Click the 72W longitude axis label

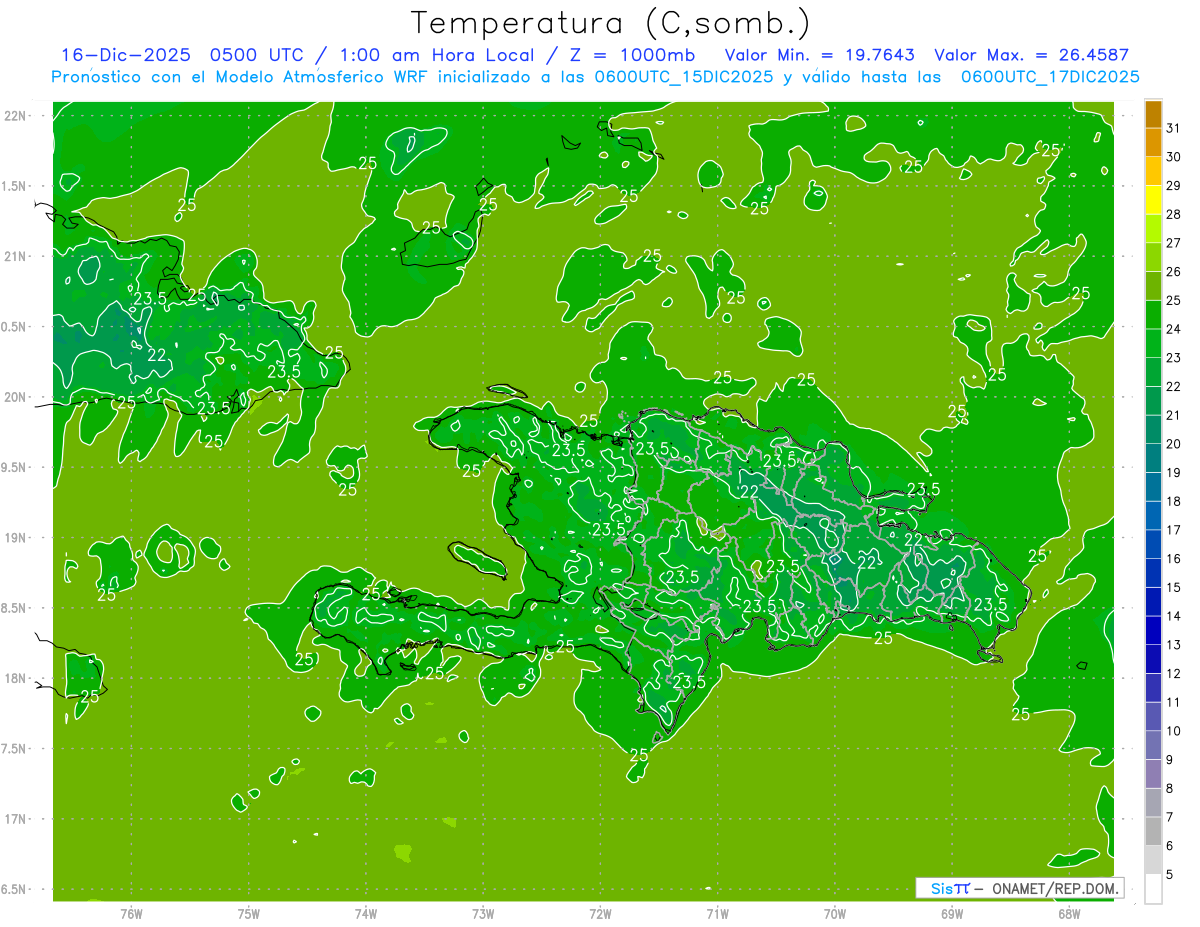[x=600, y=914]
